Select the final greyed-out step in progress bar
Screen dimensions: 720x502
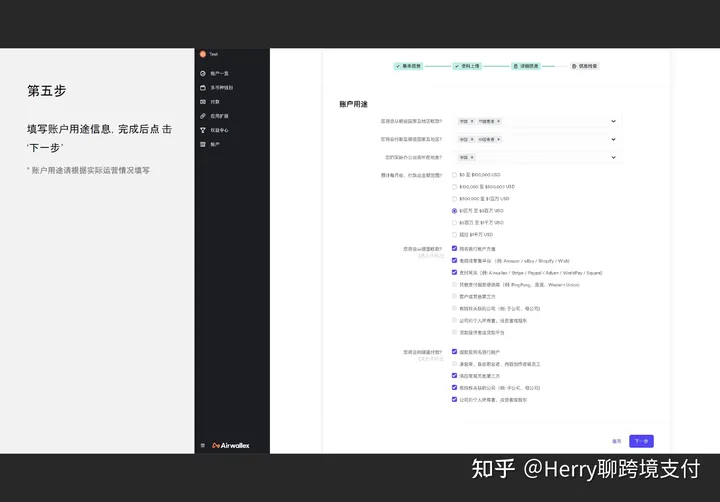585,66
